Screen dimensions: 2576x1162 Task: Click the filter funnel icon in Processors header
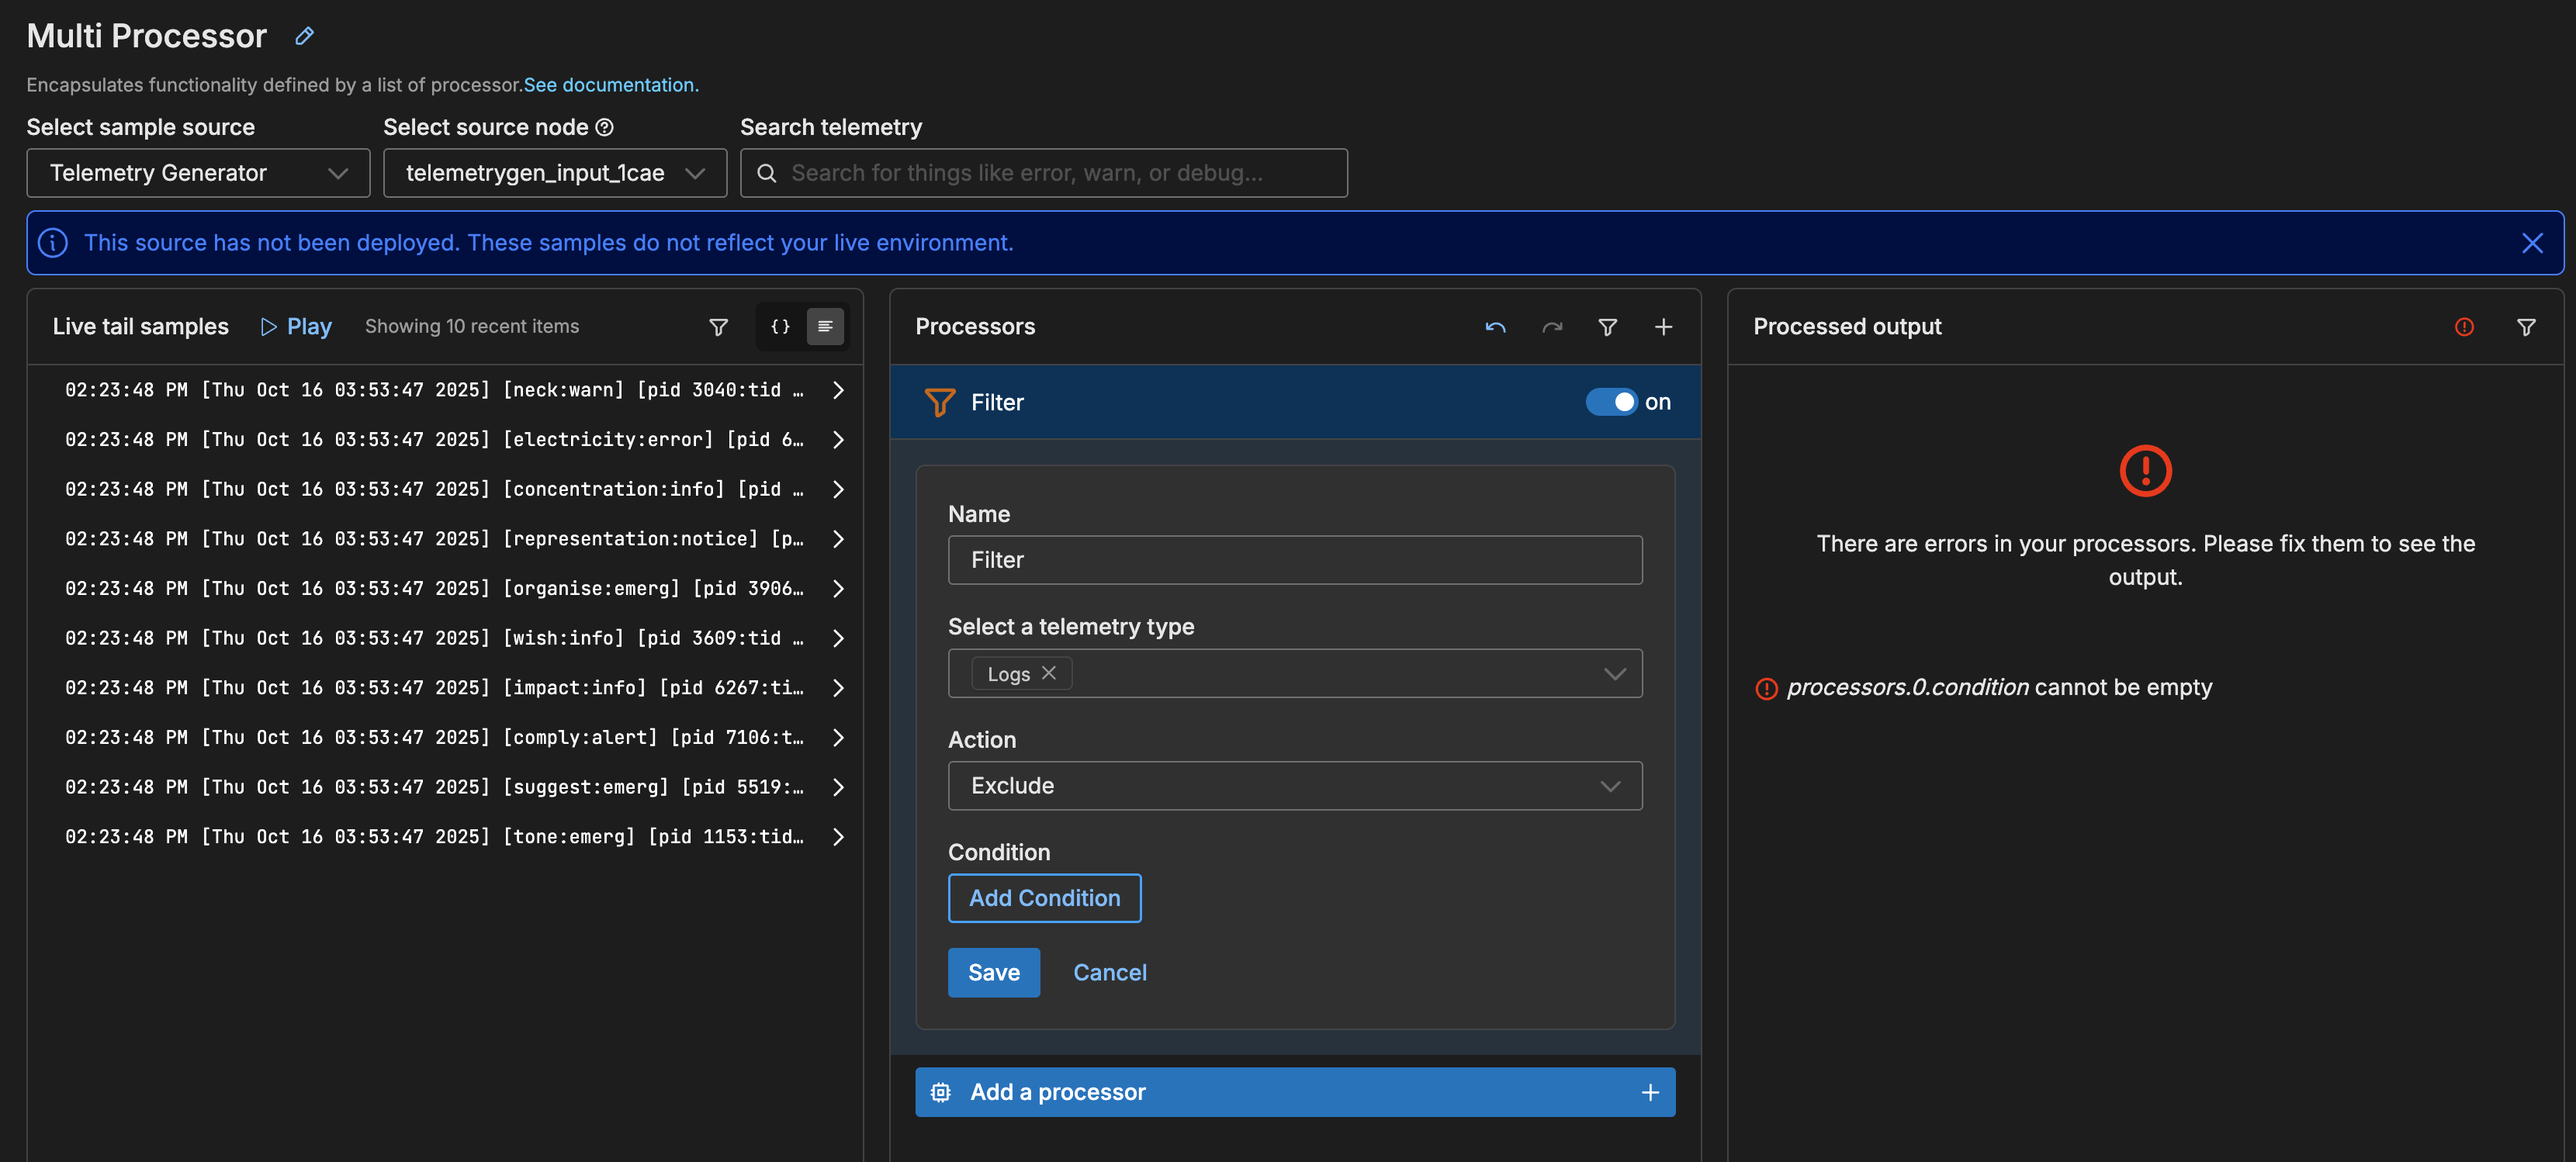(1607, 327)
